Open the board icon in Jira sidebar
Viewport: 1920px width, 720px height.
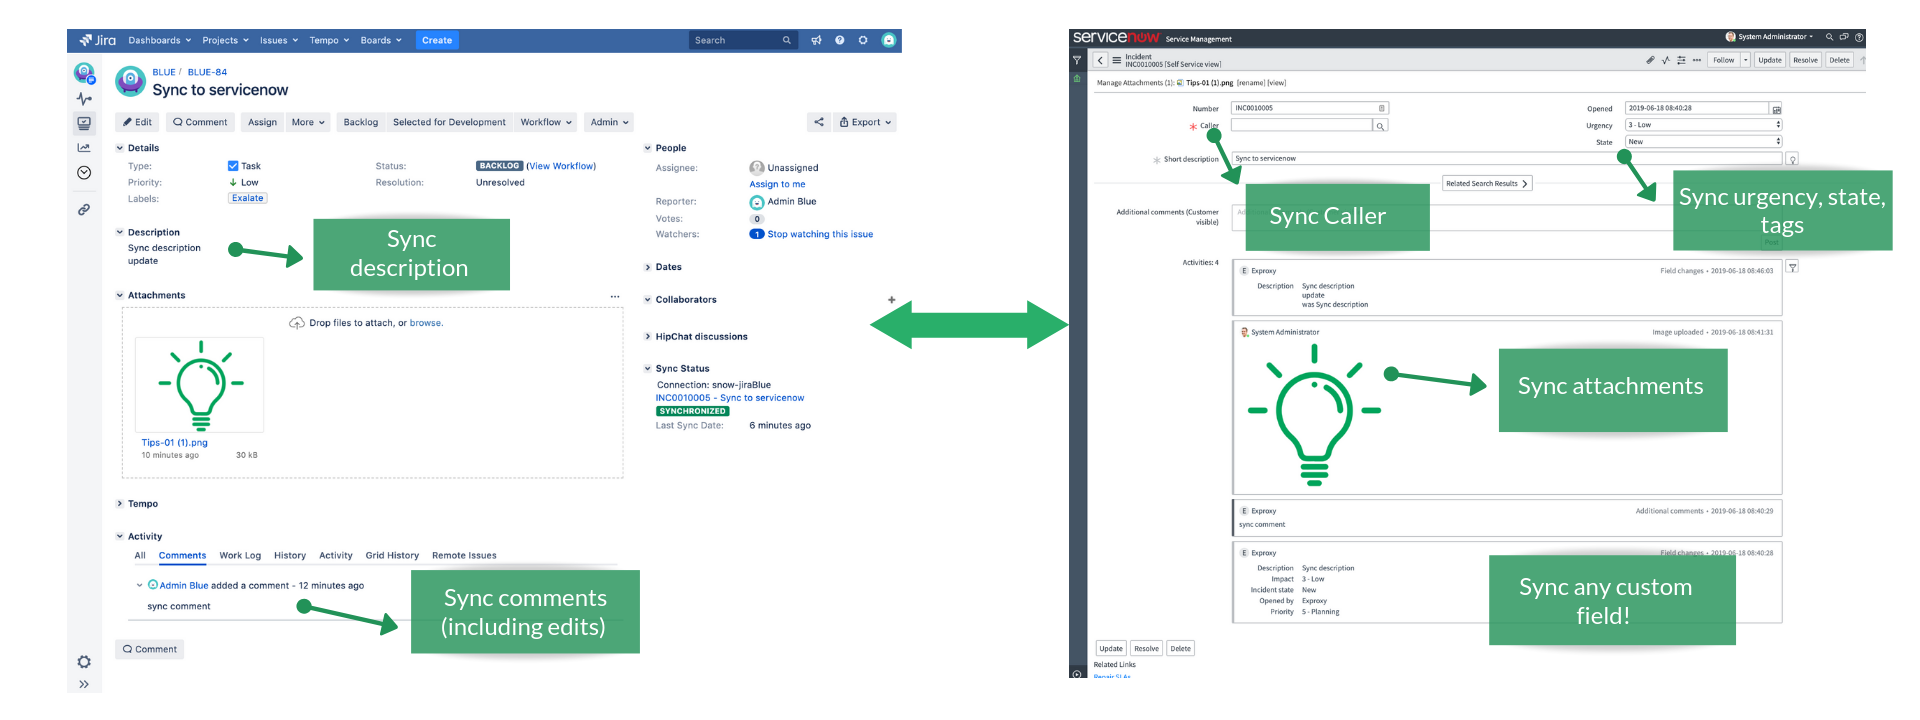pos(84,123)
